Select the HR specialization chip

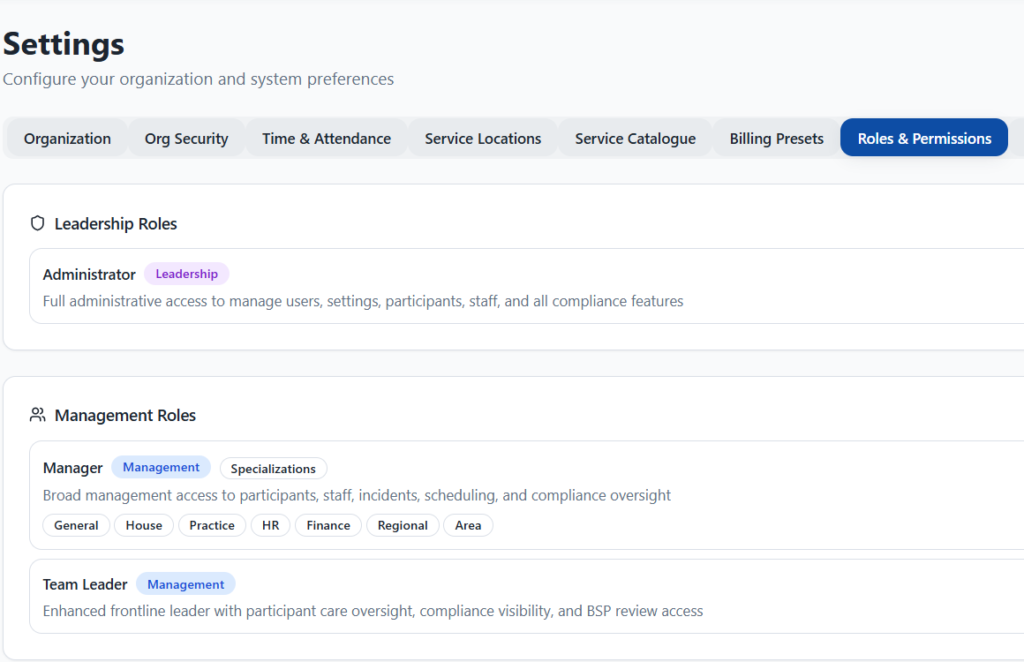pyautogui.click(x=270, y=526)
